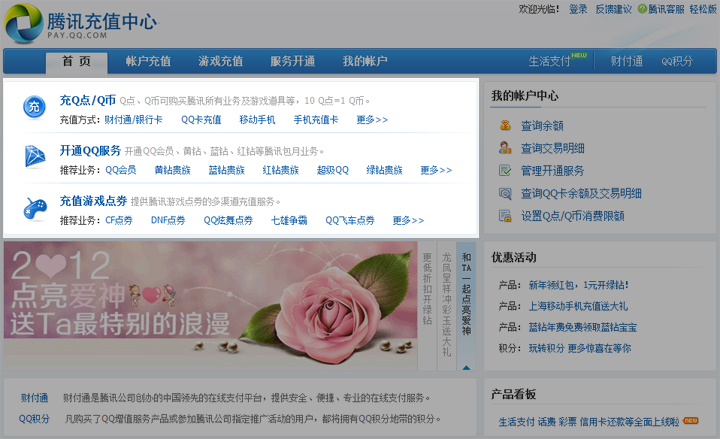Click the round 充 Q点/Q币 icon

click(x=34, y=107)
